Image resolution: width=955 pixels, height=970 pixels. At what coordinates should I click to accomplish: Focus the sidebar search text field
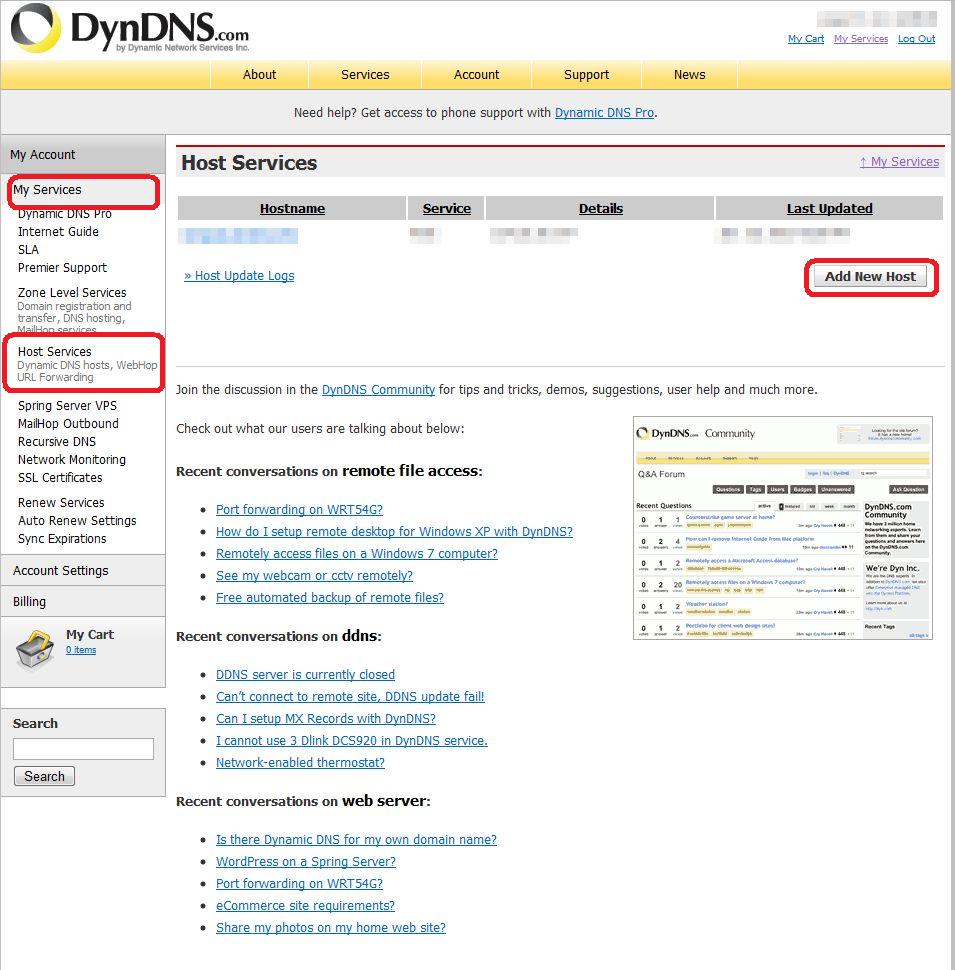(x=84, y=749)
